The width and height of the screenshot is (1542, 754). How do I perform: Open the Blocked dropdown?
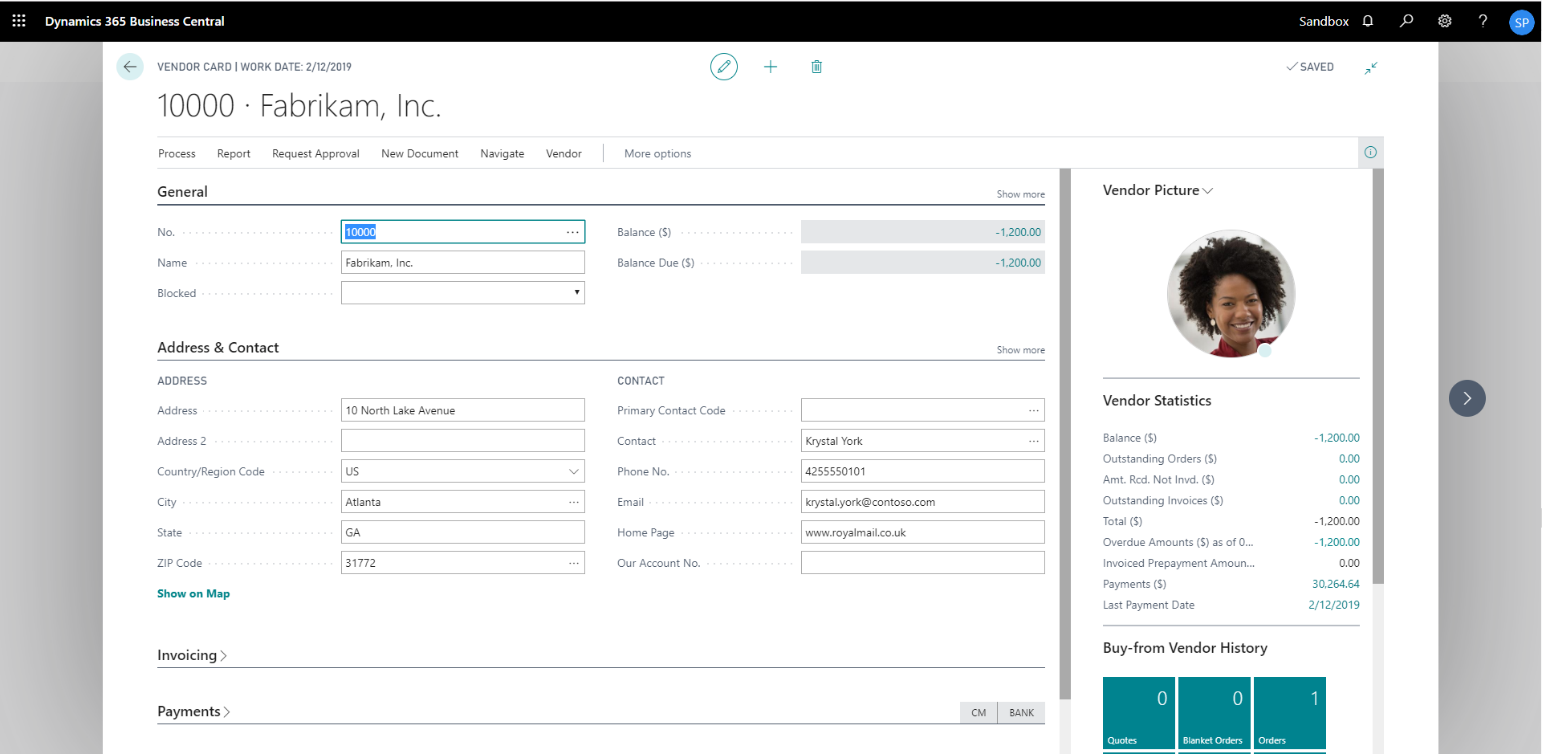[x=463, y=293]
